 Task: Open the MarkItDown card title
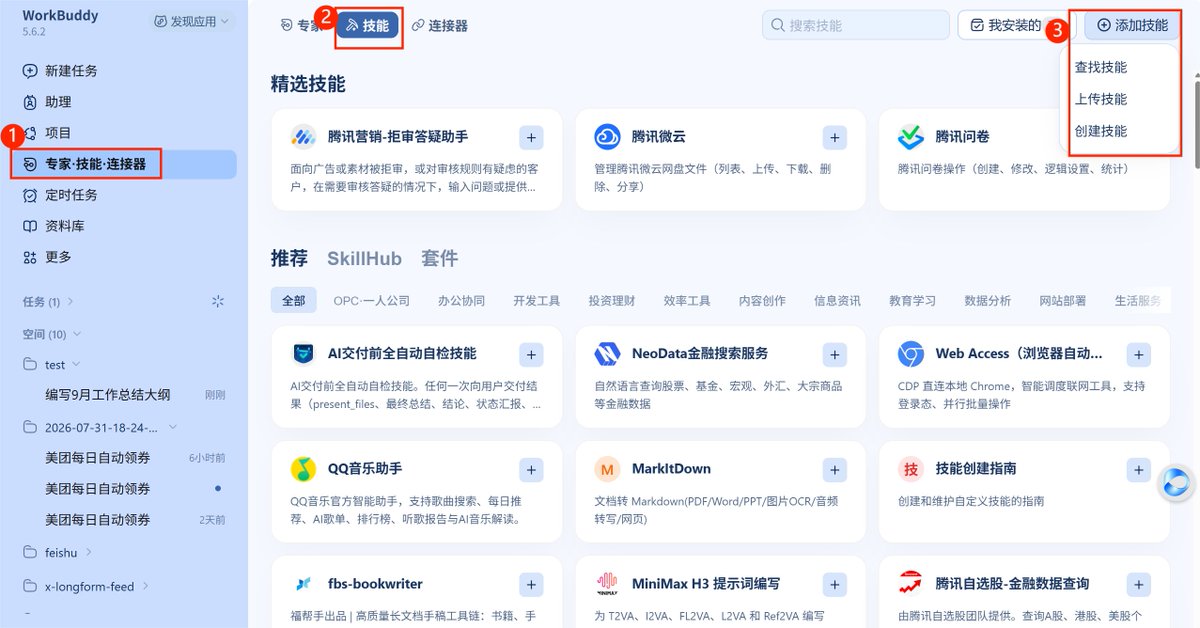[671, 469]
